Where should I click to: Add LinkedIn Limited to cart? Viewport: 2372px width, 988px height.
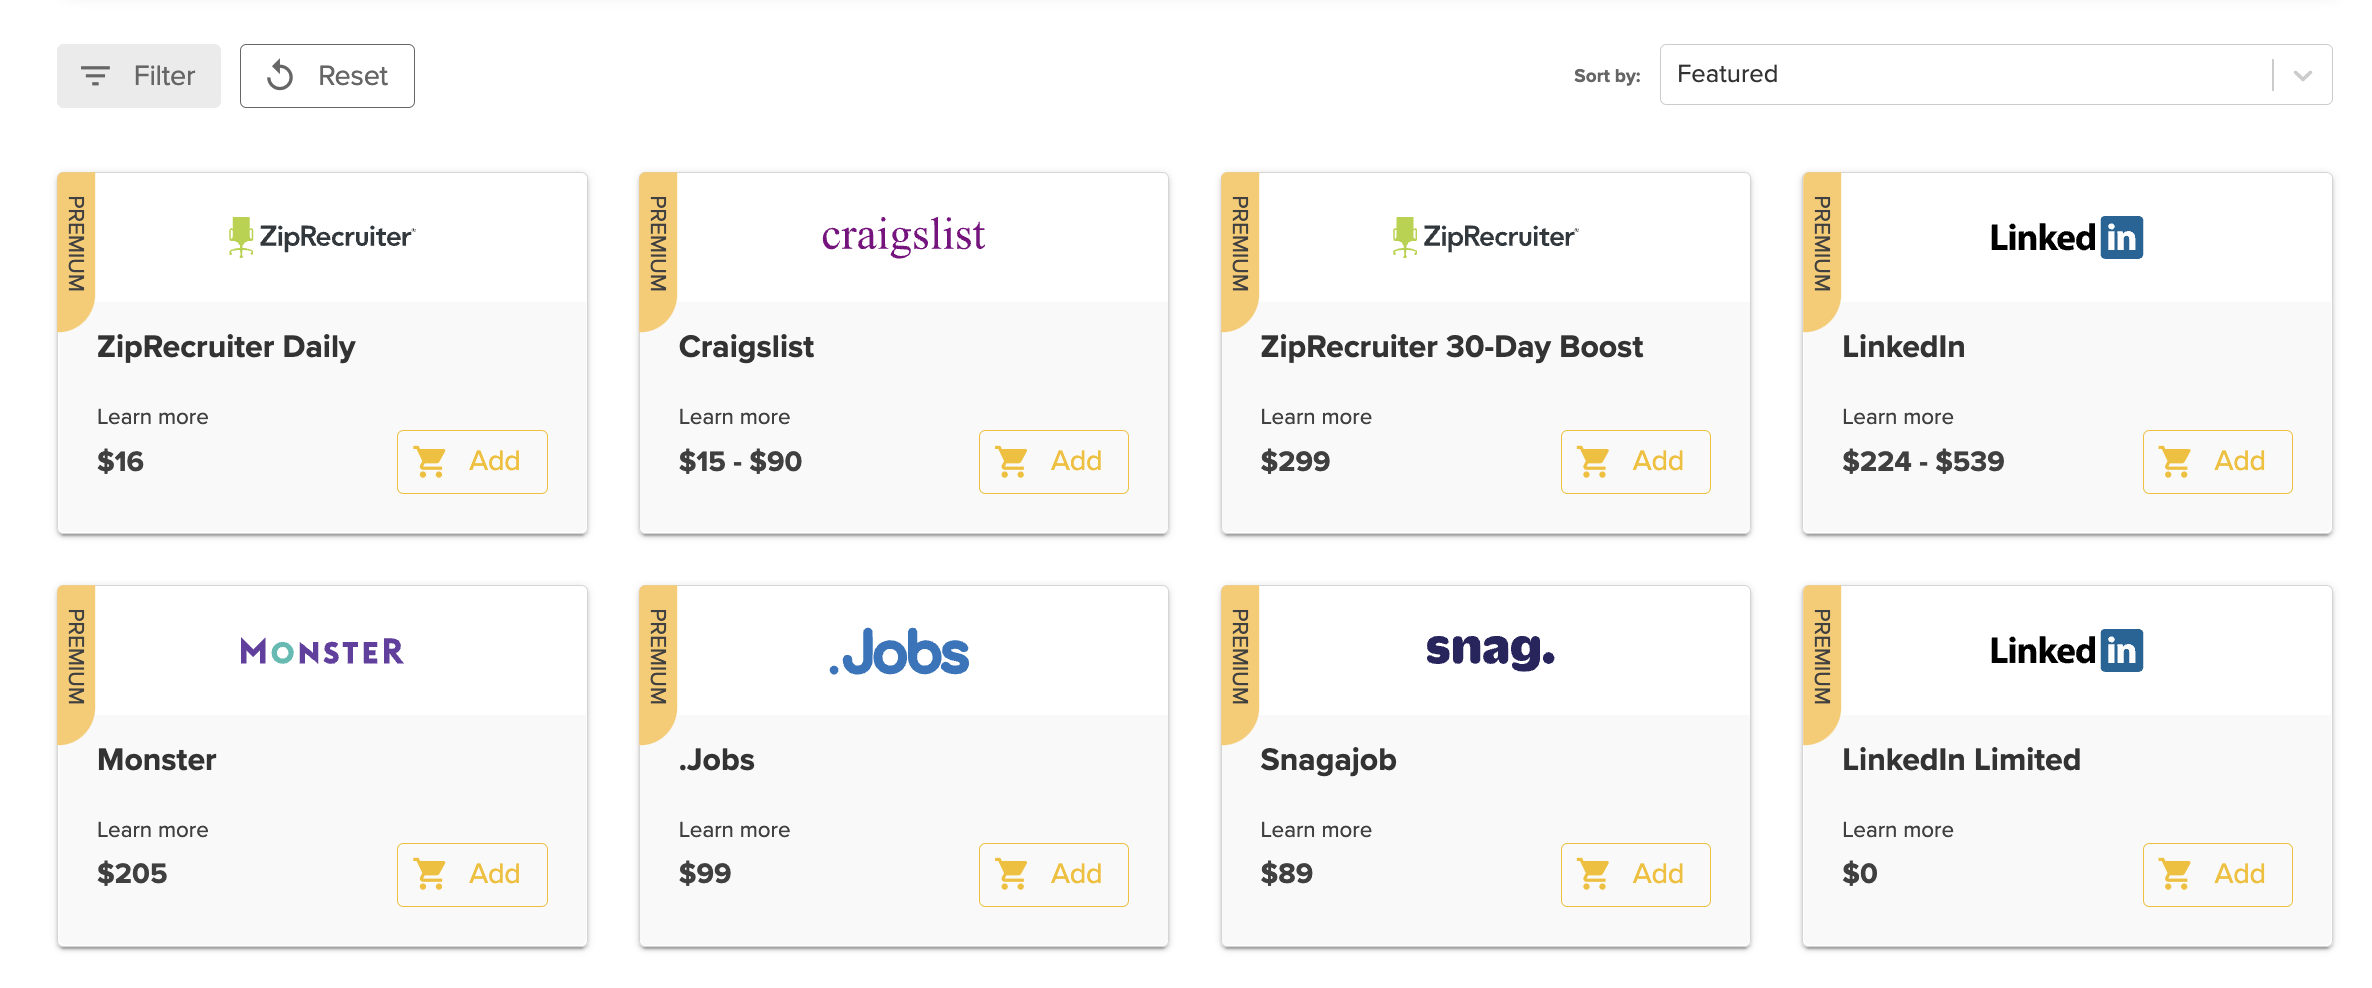2217,874
